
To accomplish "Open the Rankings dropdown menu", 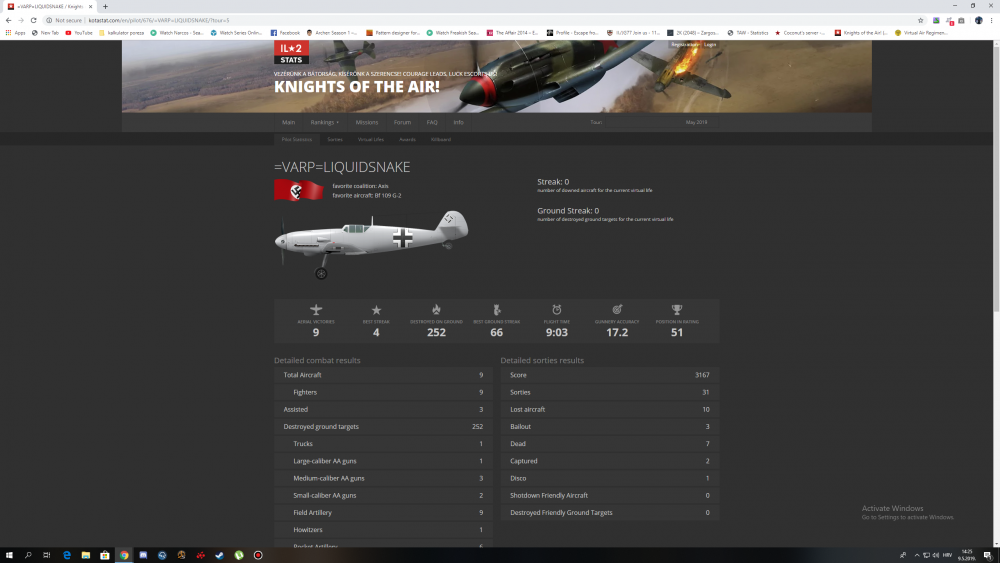I will click(324, 122).
